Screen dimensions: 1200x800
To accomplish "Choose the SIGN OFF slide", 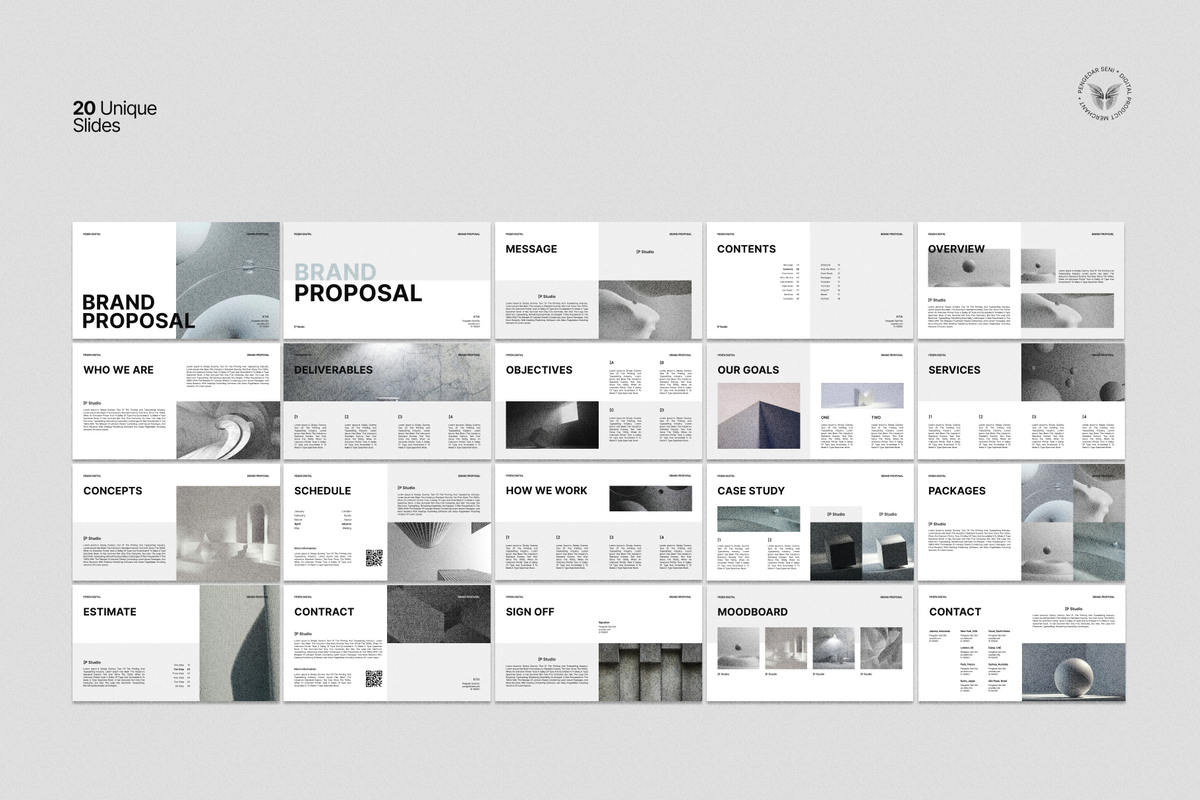I will (599, 644).
